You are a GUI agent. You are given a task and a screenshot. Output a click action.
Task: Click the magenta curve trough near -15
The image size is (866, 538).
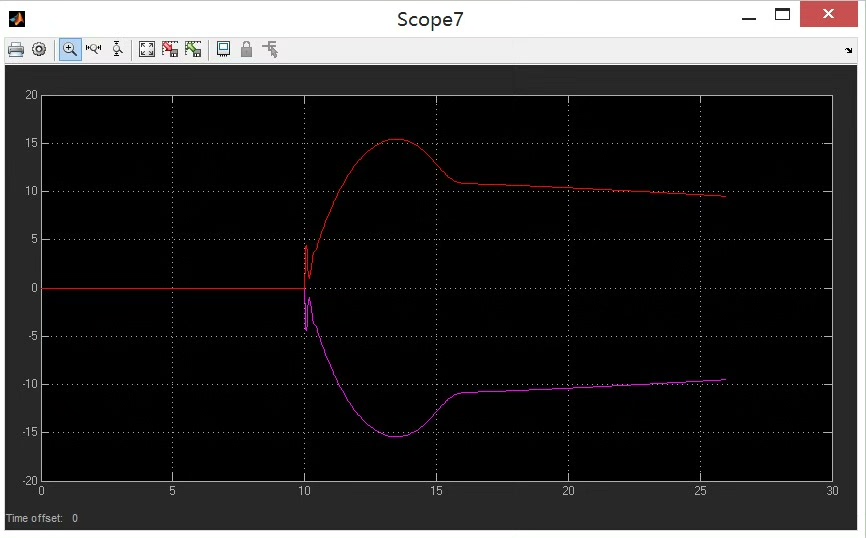click(397, 436)
